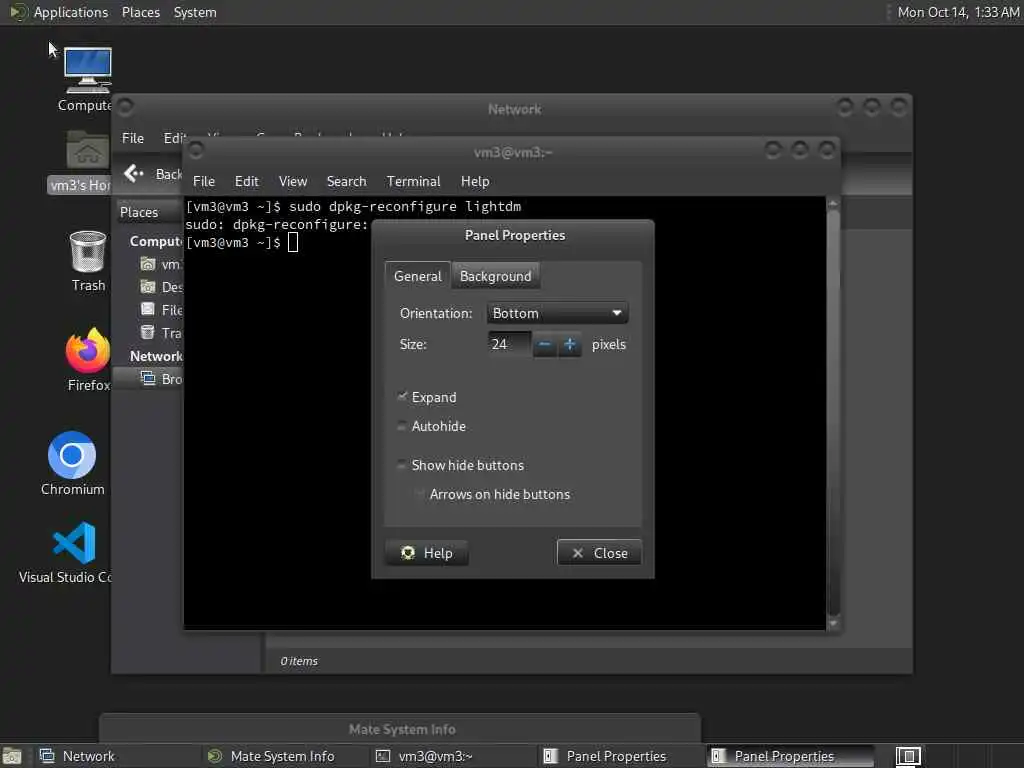Click the show desktop icon in bottom panel

12,757
